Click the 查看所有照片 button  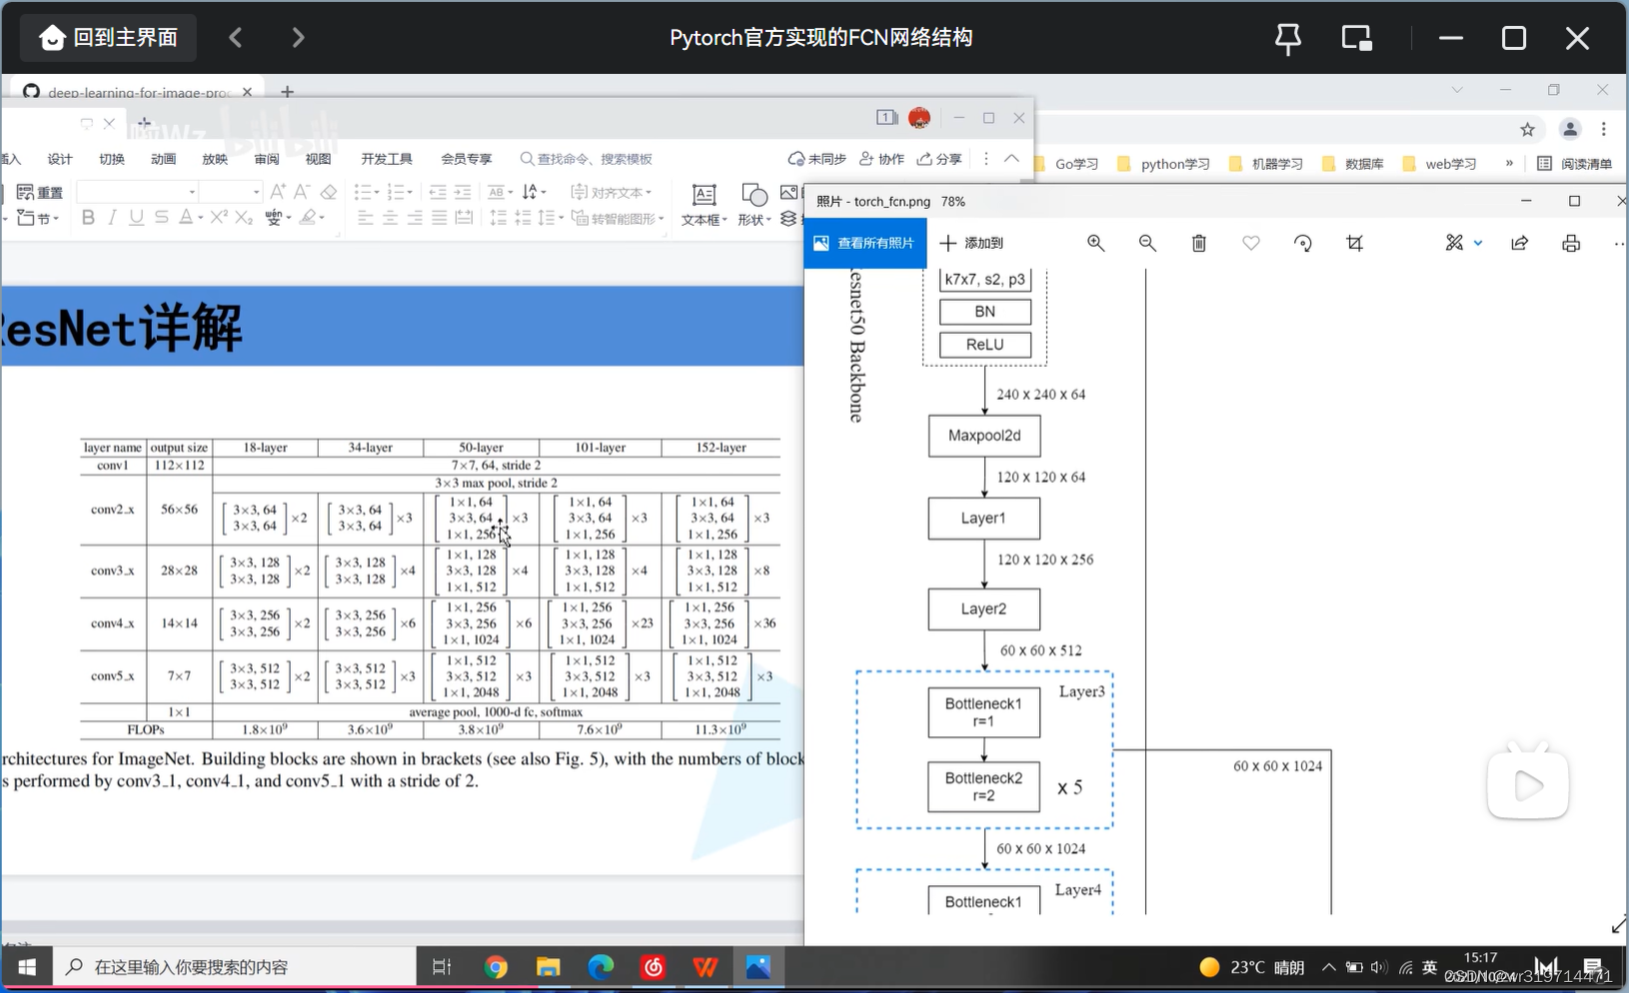point(865,243)
